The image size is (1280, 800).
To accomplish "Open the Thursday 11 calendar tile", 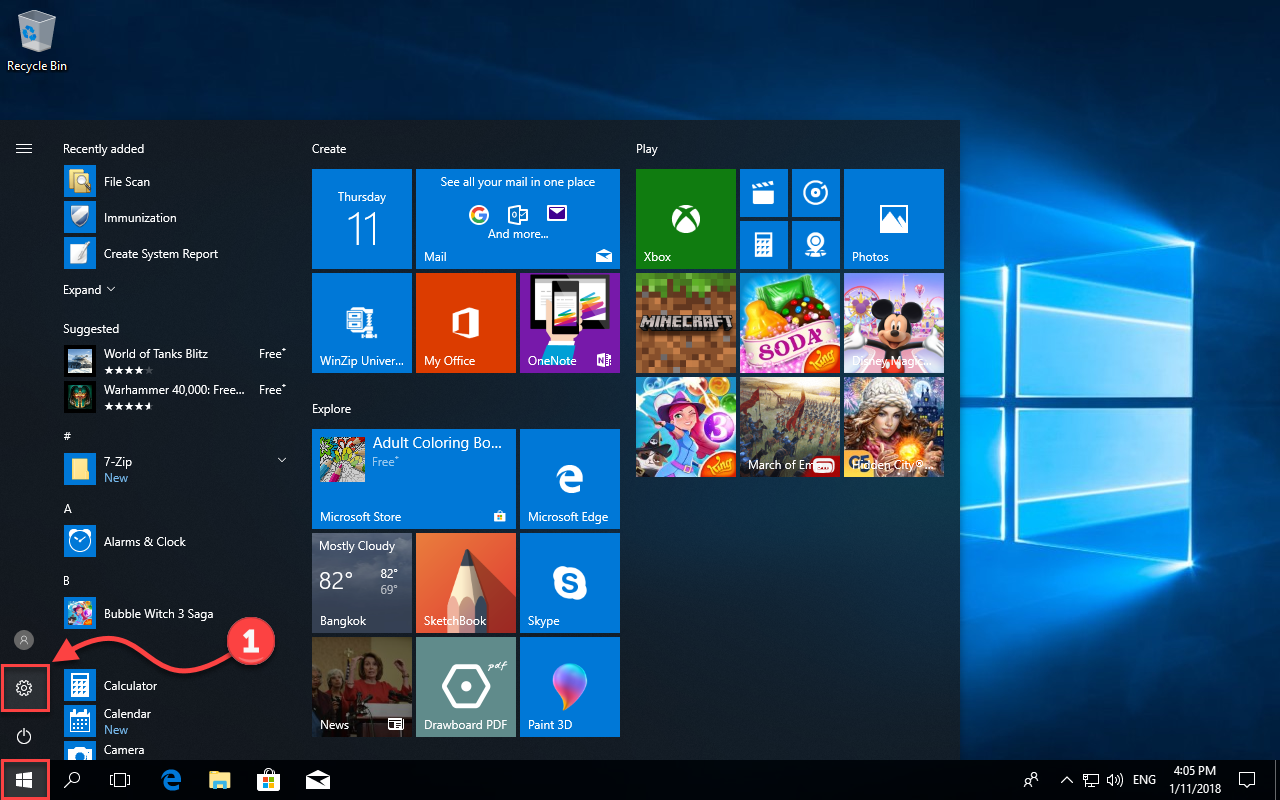I will (x=362, y=219).
